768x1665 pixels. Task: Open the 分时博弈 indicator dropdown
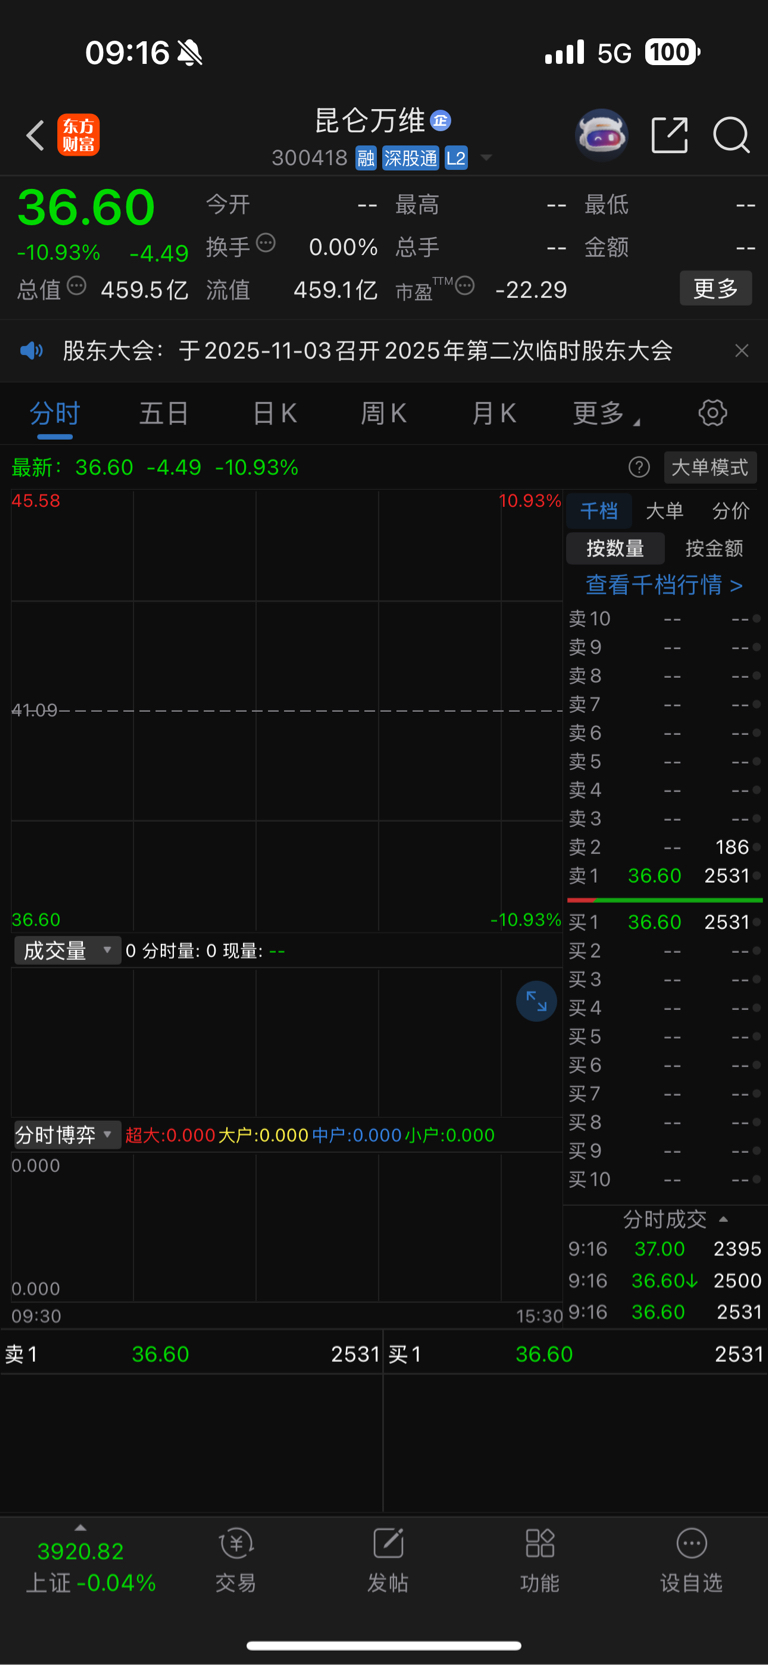(x=67, y=1134)
